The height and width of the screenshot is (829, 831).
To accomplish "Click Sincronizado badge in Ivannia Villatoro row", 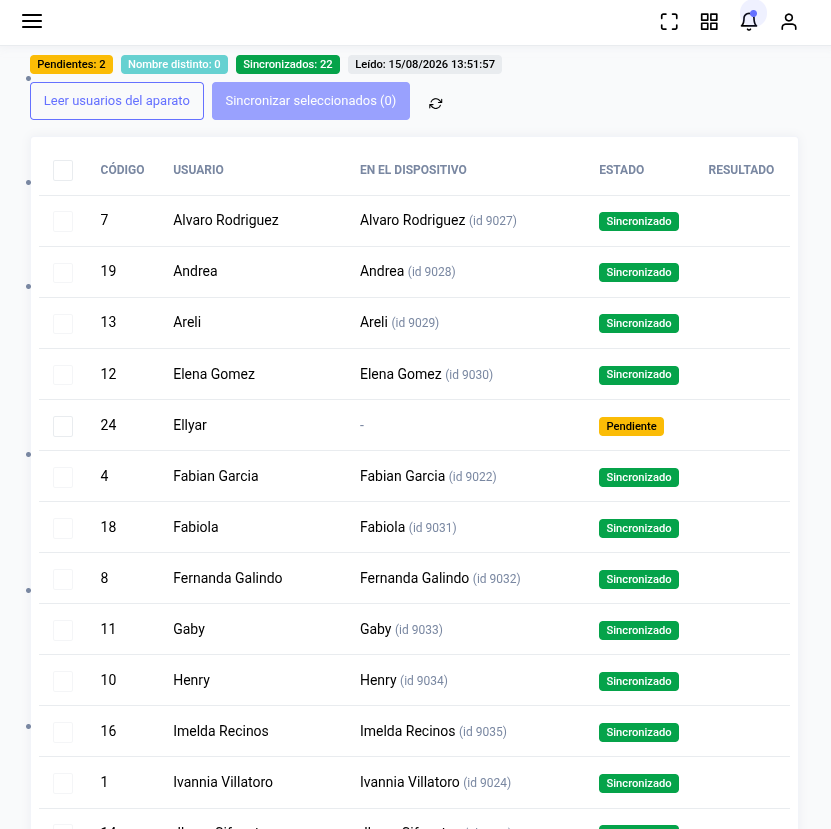I will [639, 783].
